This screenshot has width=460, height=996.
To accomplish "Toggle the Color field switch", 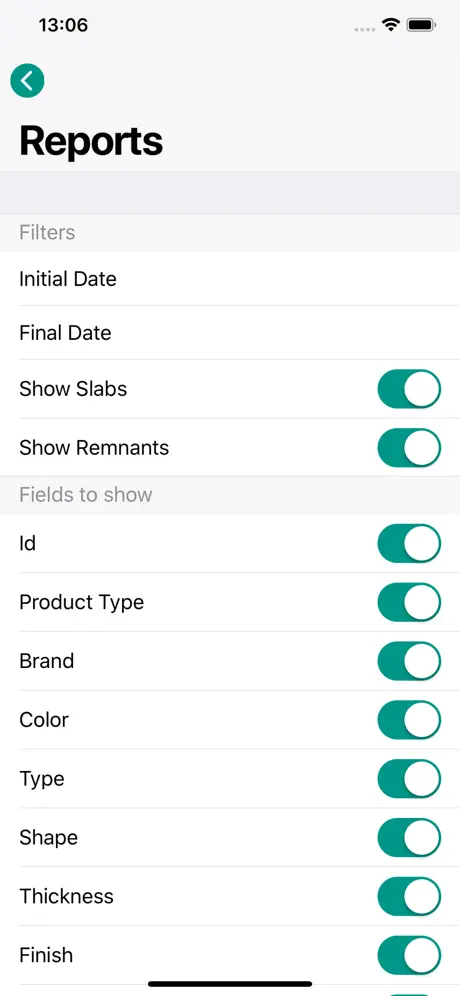I will pos(409,720).
